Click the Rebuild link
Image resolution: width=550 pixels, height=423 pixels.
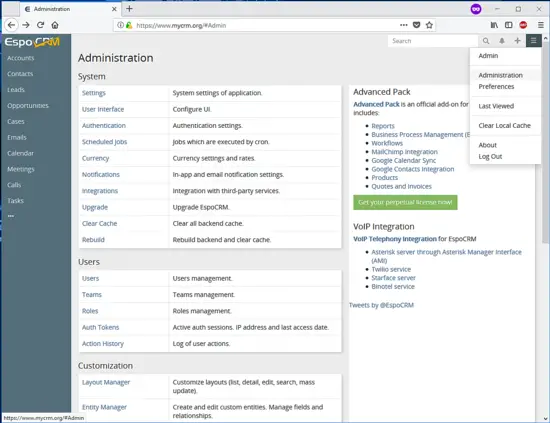93,240
